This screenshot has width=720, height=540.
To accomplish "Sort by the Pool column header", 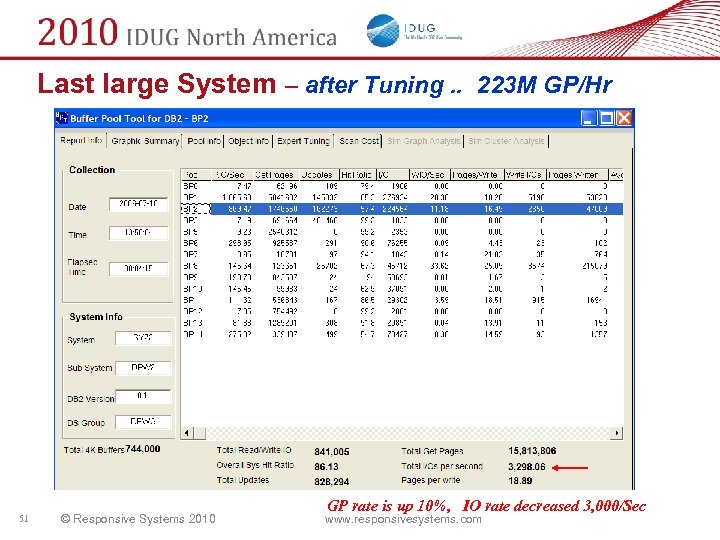I will click(x=196, y=175).
